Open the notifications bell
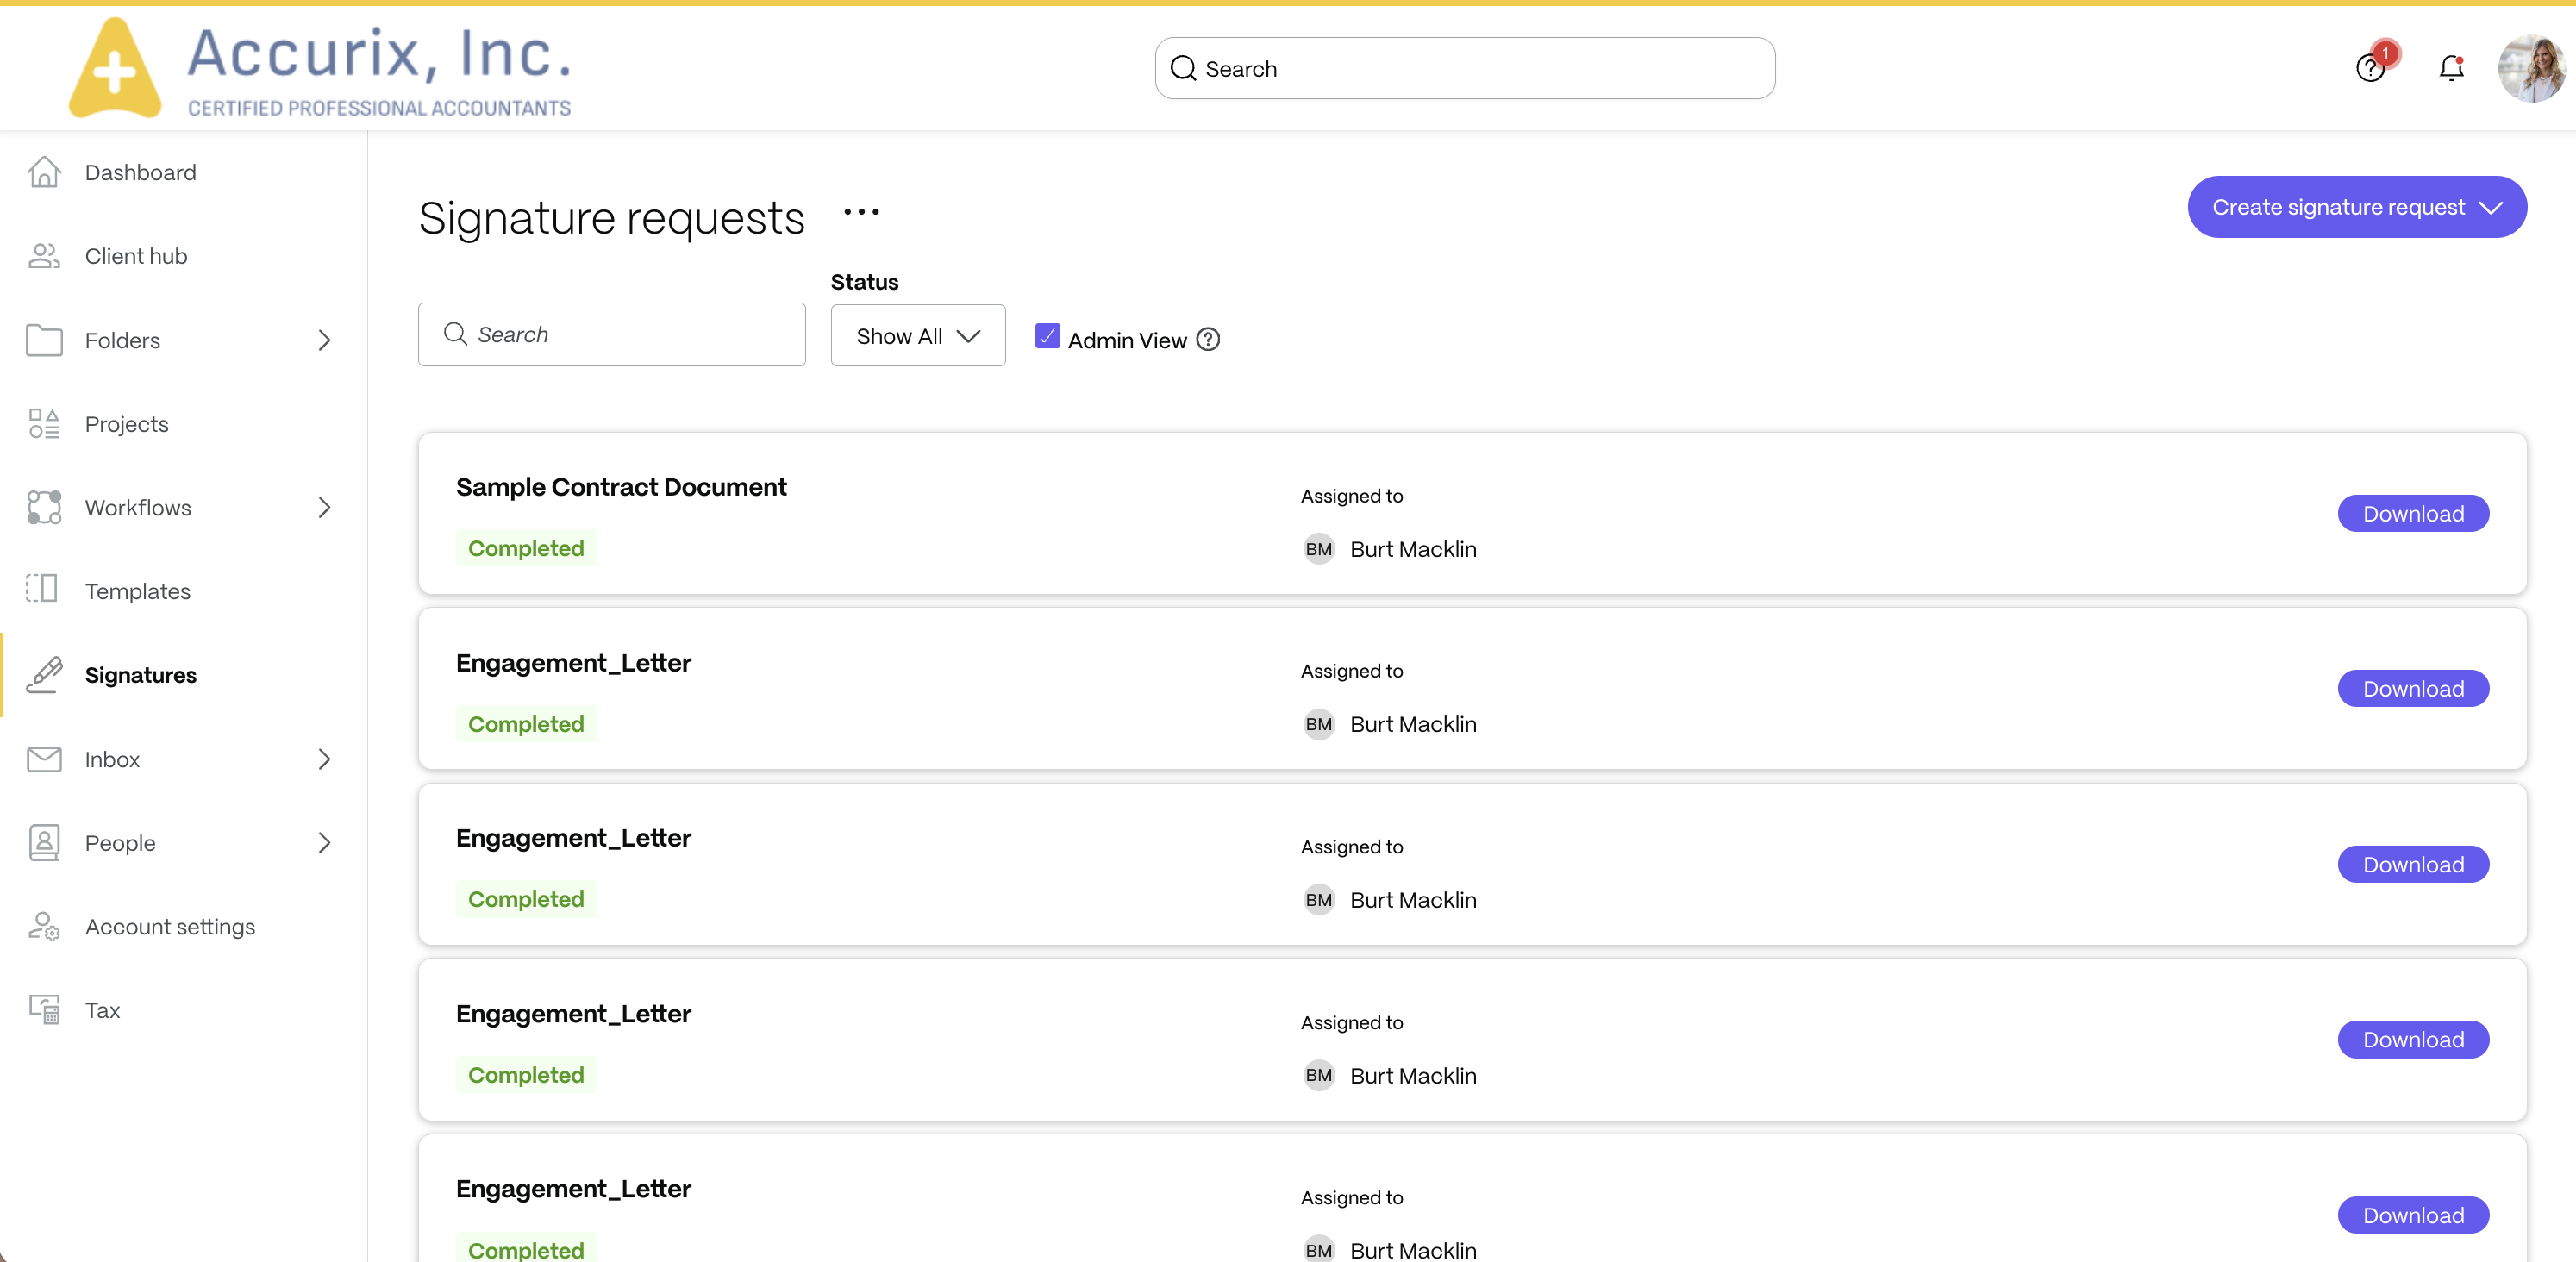 point(2451,68)
